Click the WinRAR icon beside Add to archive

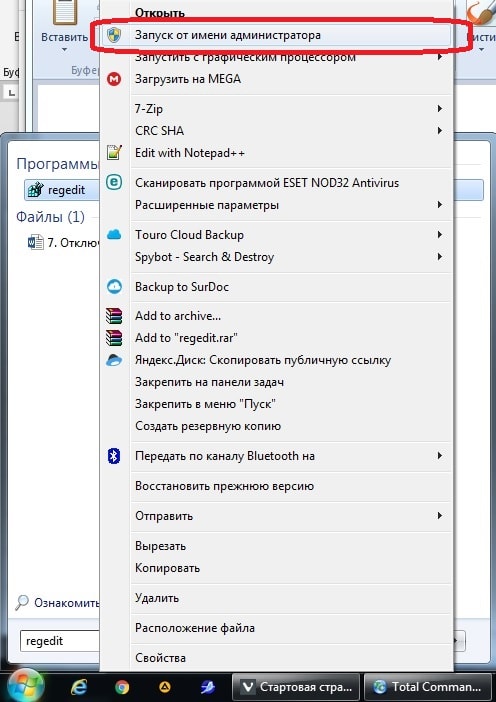(114, 316)
